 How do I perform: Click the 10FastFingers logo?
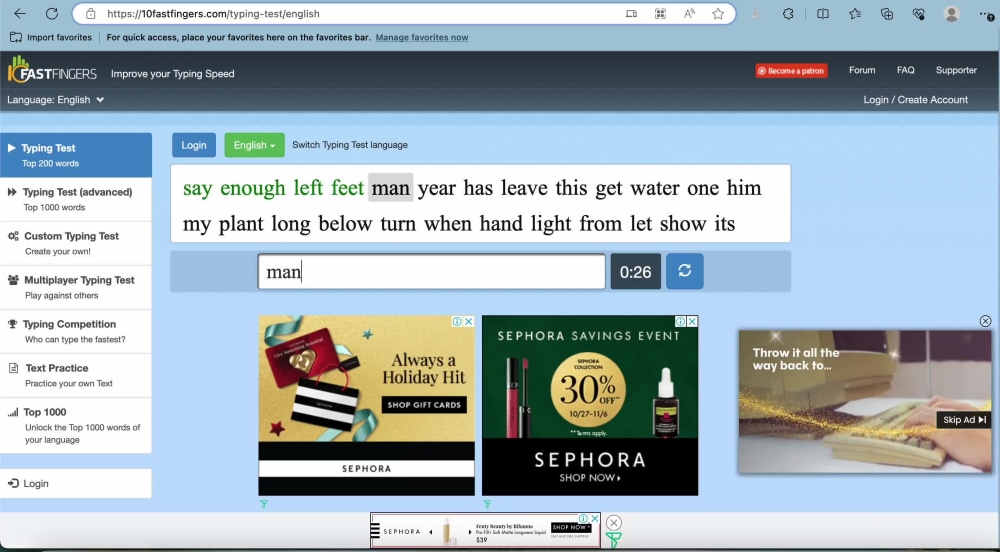point(52,71)
